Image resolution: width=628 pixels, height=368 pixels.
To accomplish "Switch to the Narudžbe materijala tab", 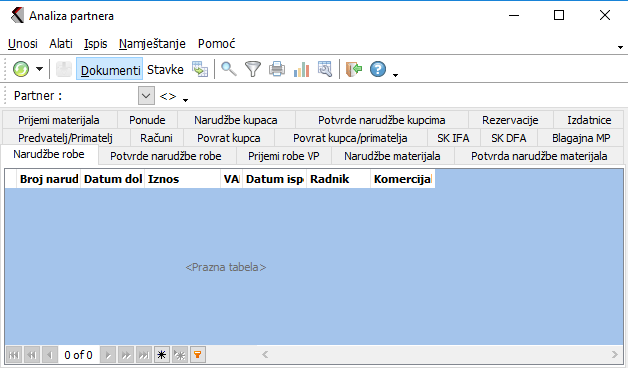I will pos(392,156).
